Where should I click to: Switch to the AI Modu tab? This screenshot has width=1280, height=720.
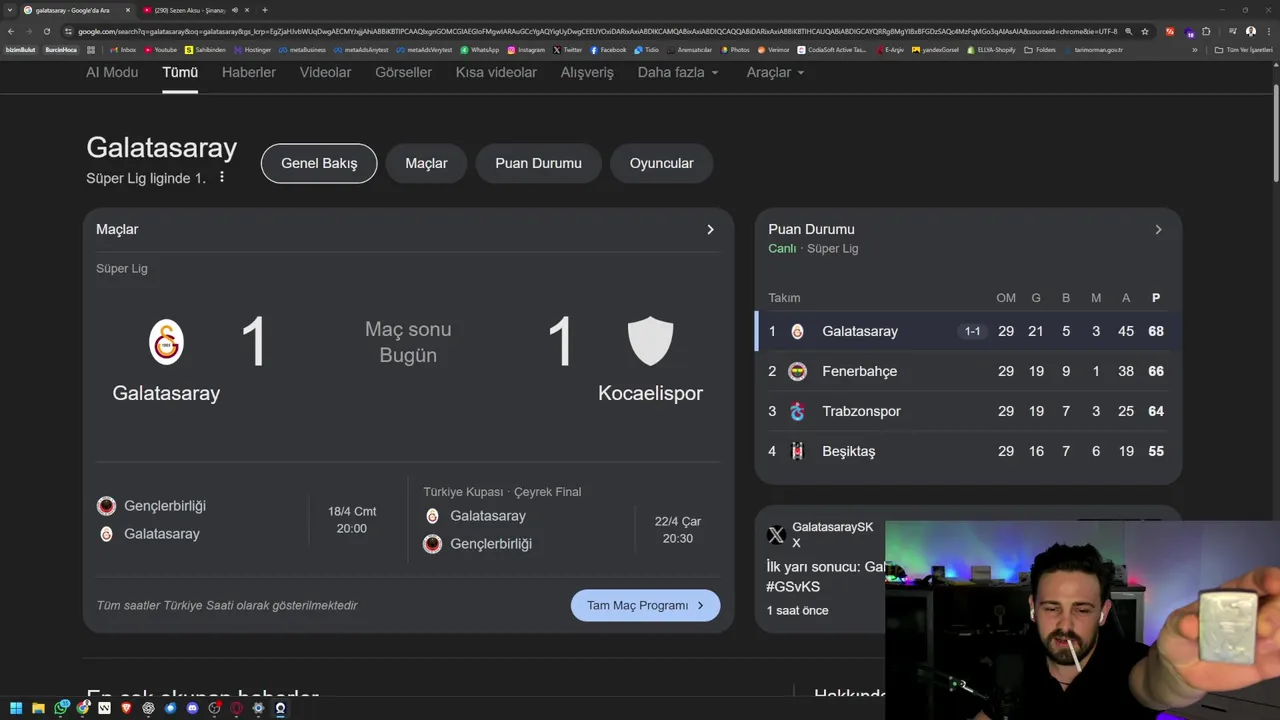[x=112, y=72]
